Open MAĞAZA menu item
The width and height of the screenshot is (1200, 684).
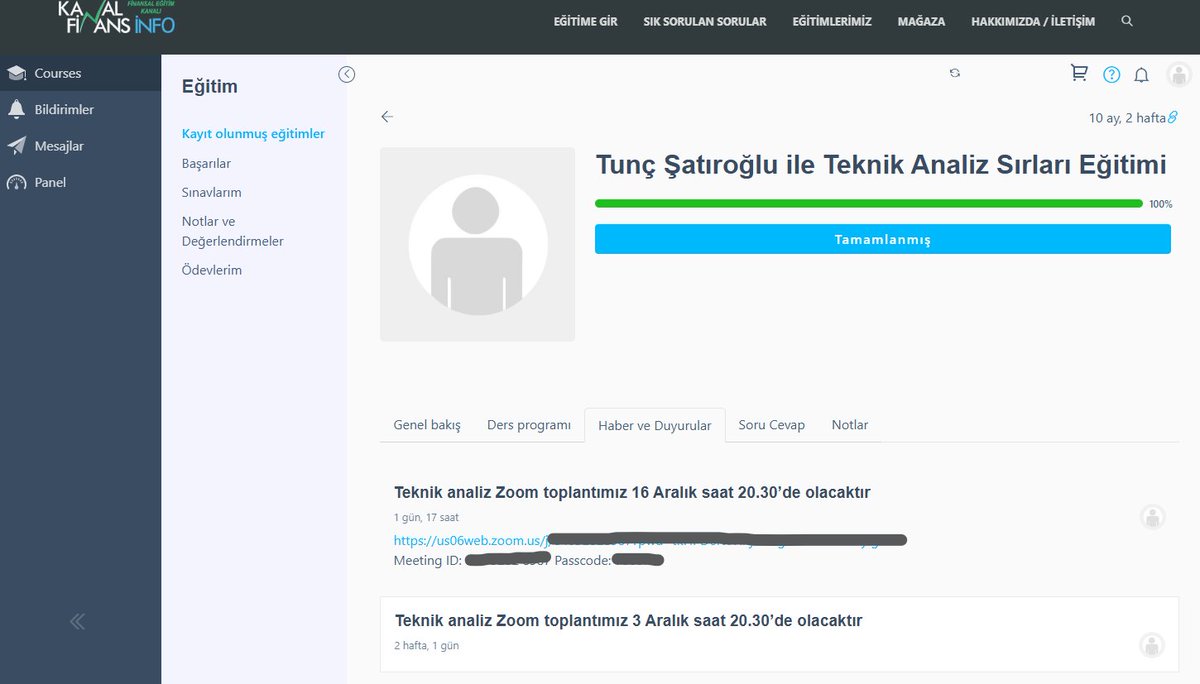(921, 21)
